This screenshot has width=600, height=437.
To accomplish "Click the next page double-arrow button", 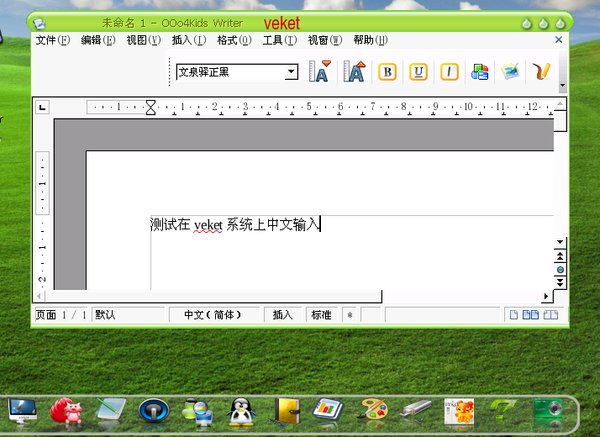I will pyautogui.click(x=560, y=283).
